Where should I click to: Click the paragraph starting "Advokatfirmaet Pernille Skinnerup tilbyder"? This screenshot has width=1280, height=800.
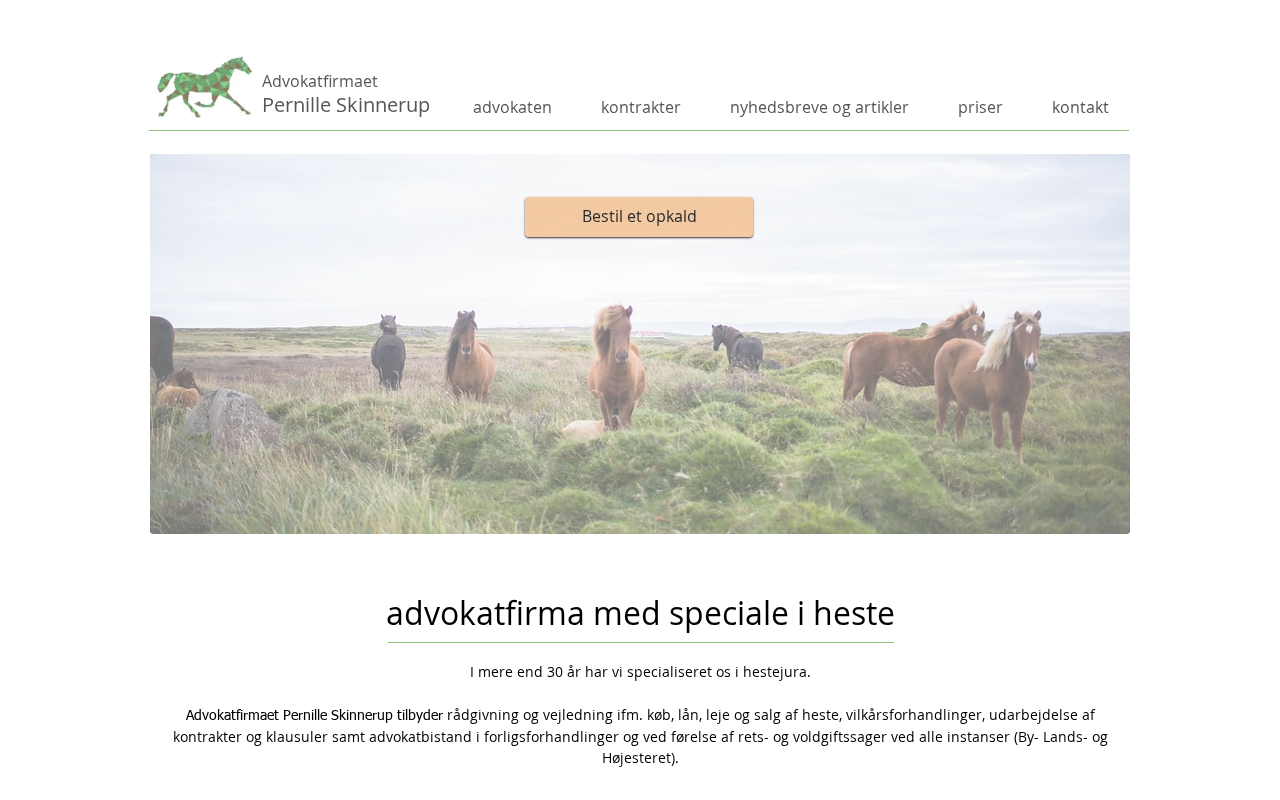tap(640, 736)
